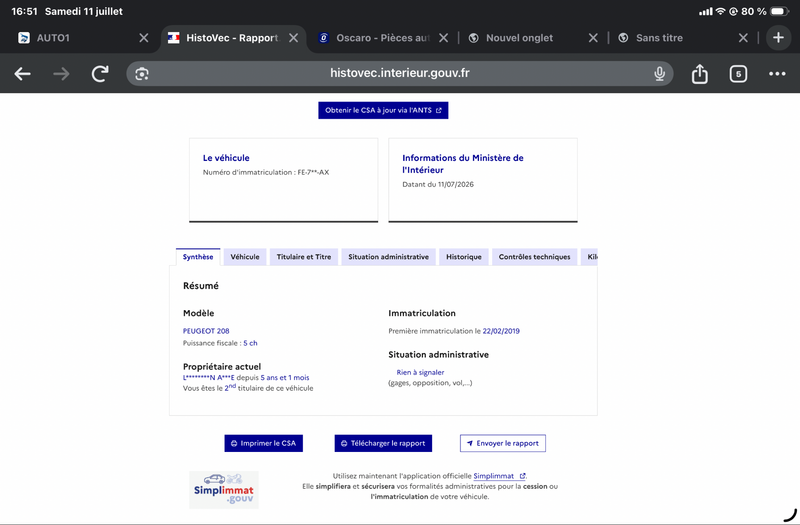Click the Informations du Ministère de l'Intérieur card
The image size is (800, 525).
click(x=483, y=180)
